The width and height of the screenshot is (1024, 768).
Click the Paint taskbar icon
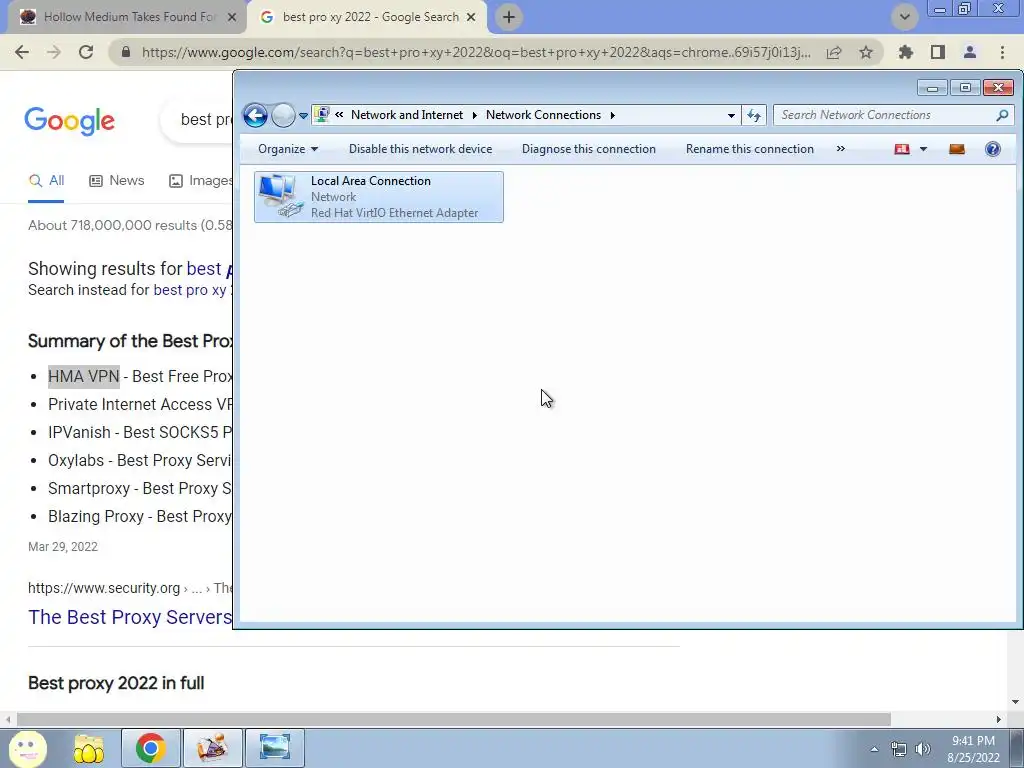click(213, 748)
